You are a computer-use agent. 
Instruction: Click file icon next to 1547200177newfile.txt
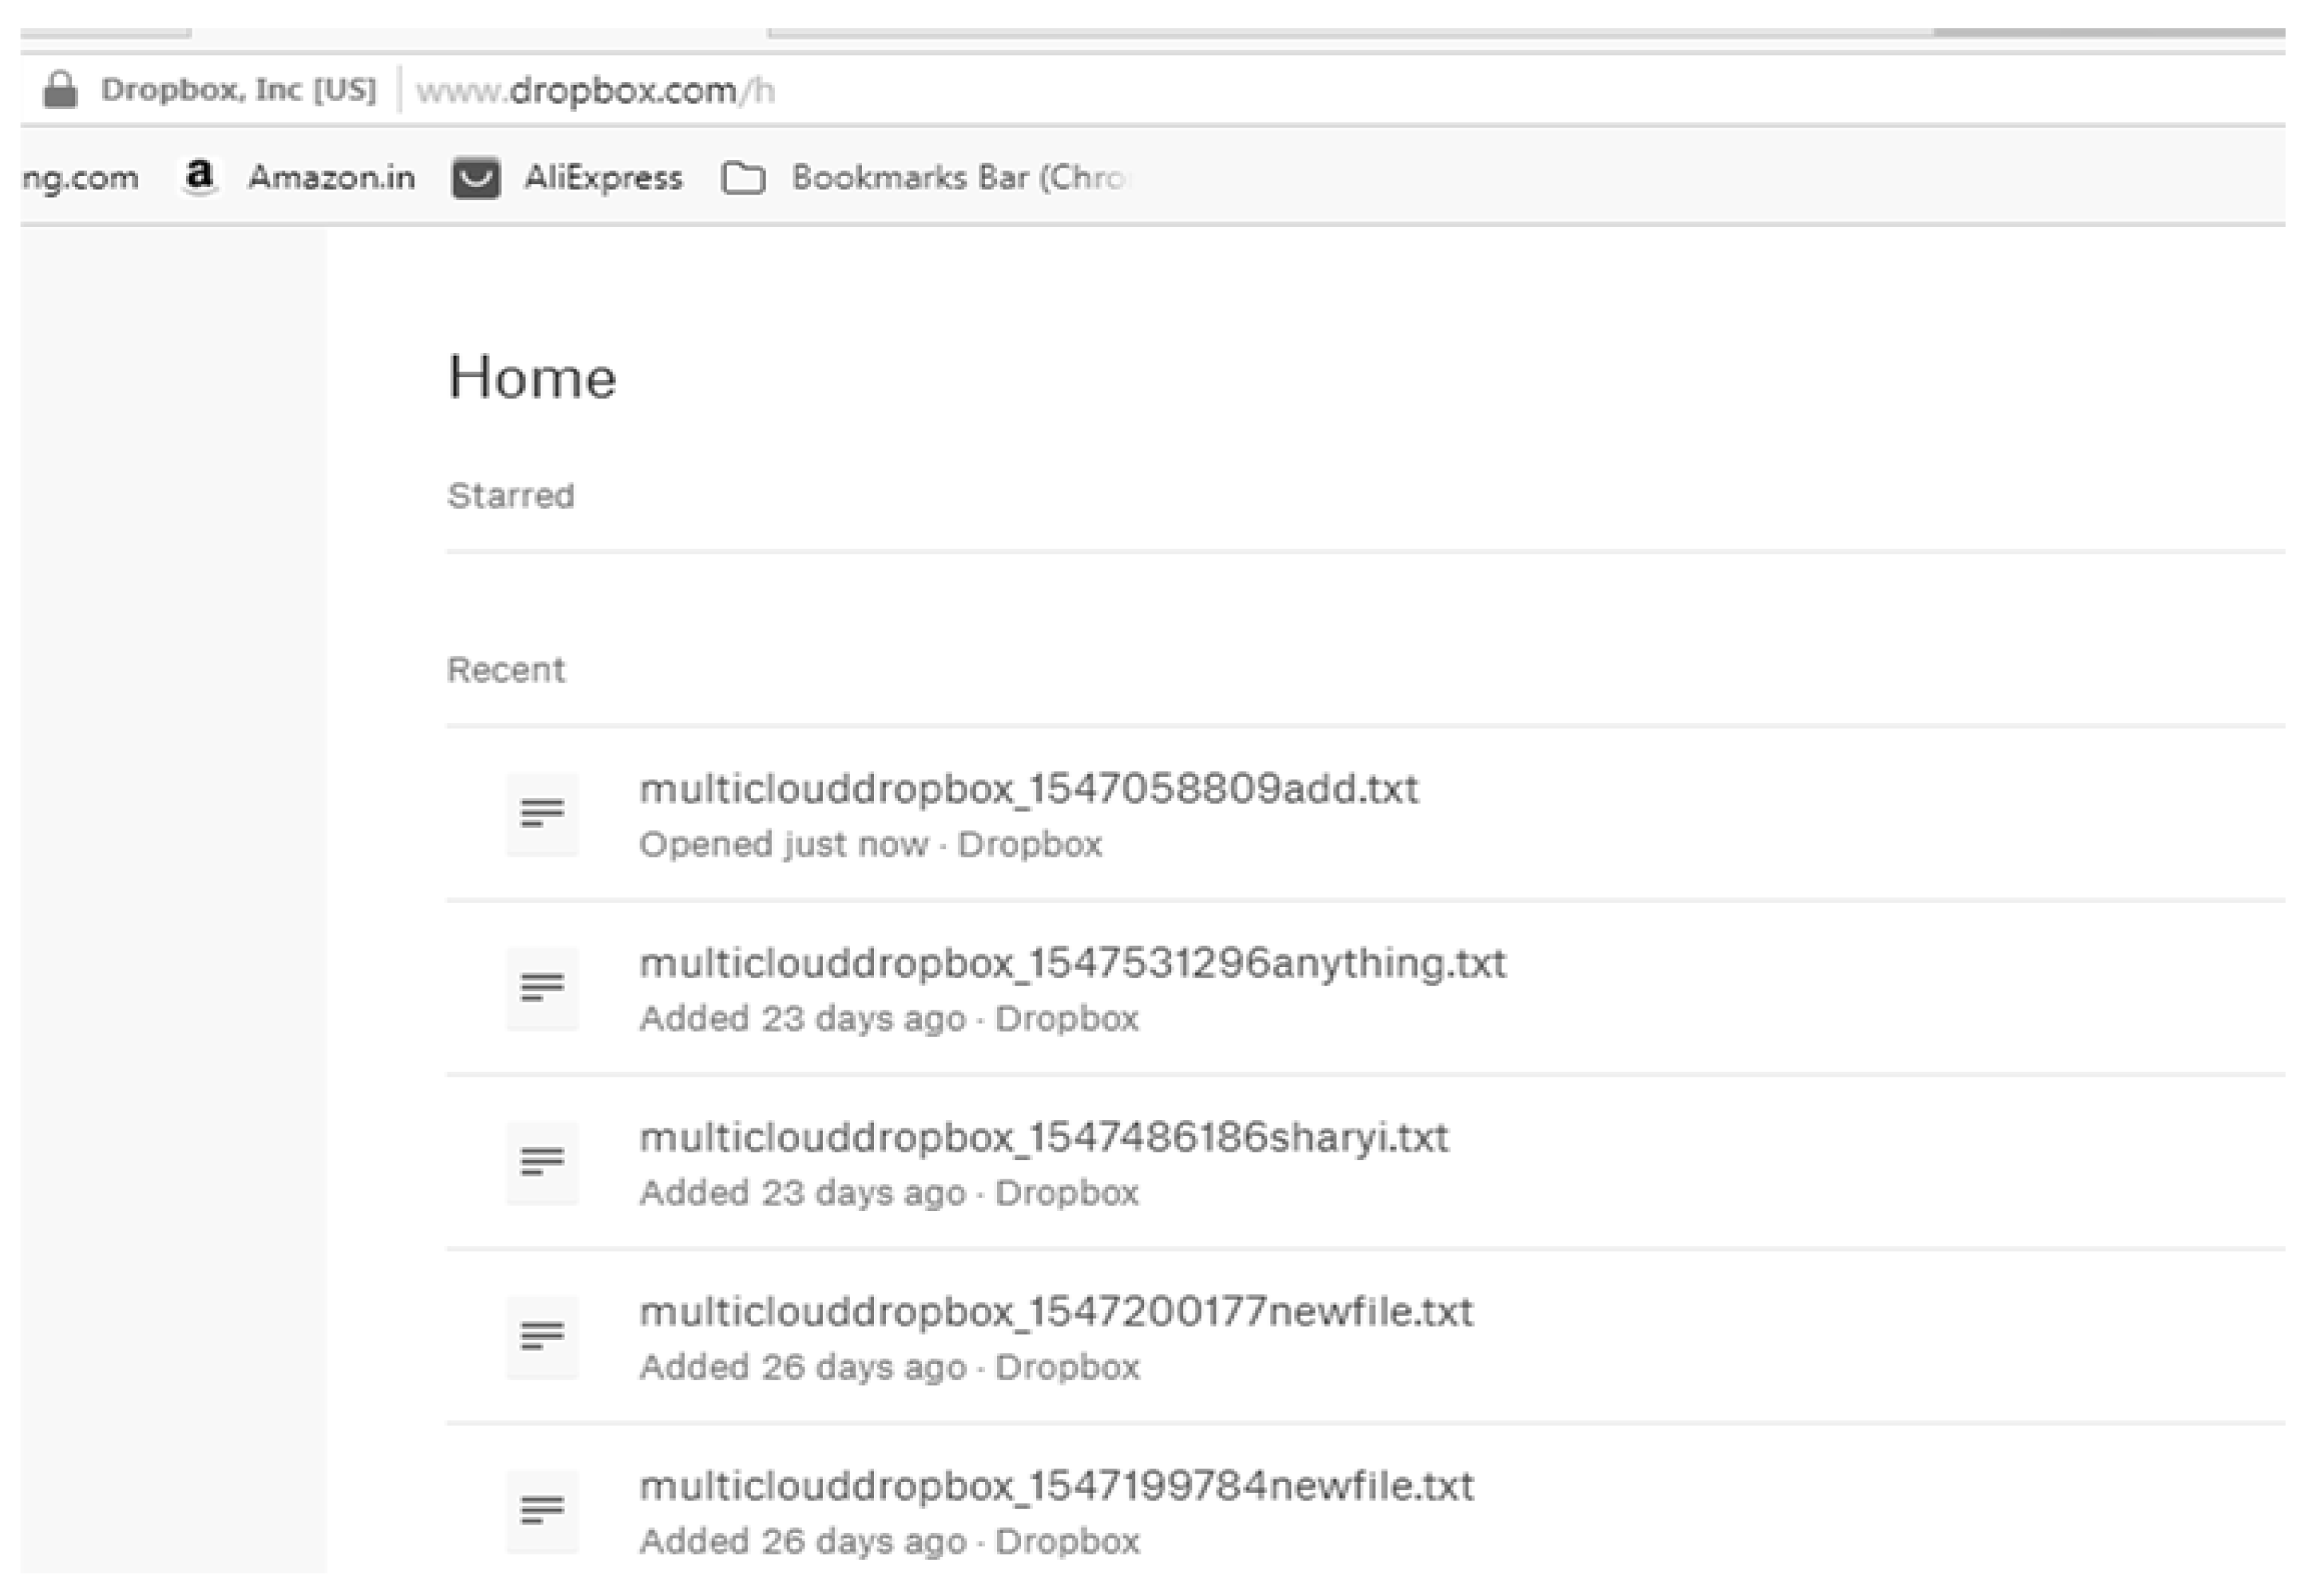tap(542, 1336)
